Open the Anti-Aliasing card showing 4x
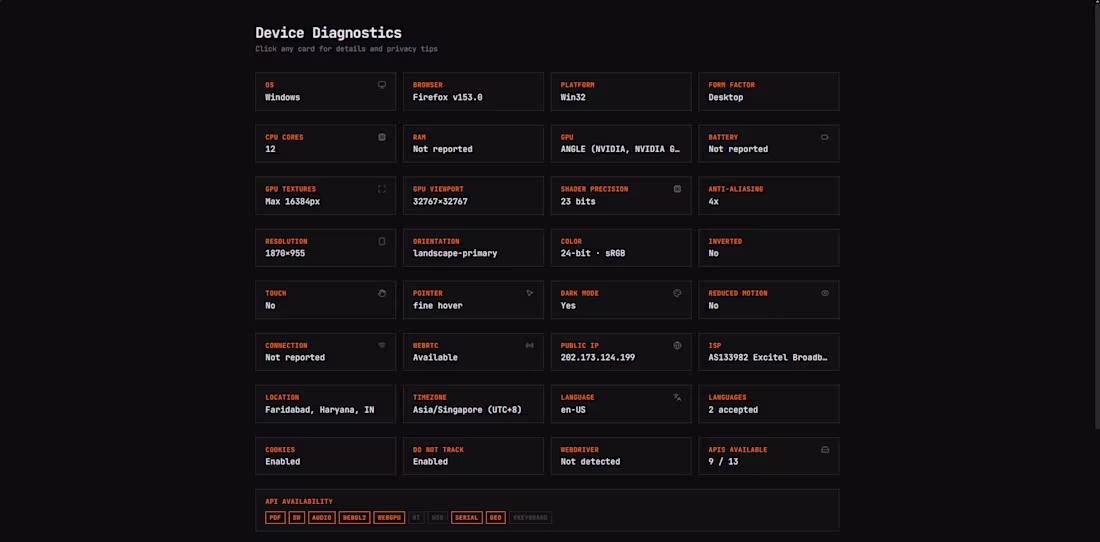Viewport: 1100px width, 542px height. pyautogui.click(x=769, y=196)
